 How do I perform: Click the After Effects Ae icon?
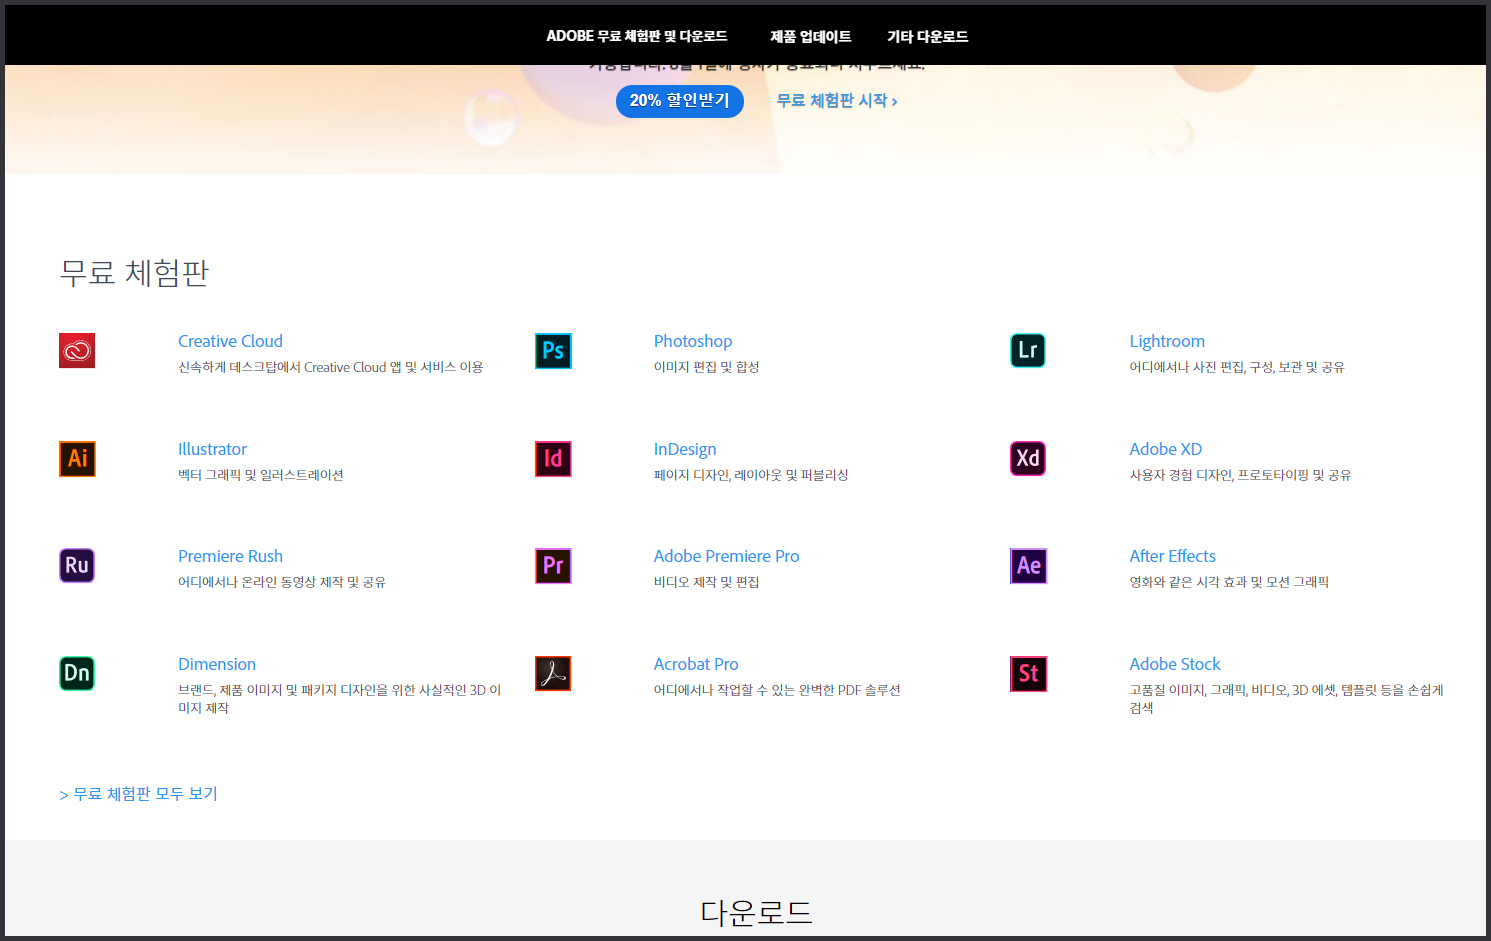click(x=1028, y=566)
